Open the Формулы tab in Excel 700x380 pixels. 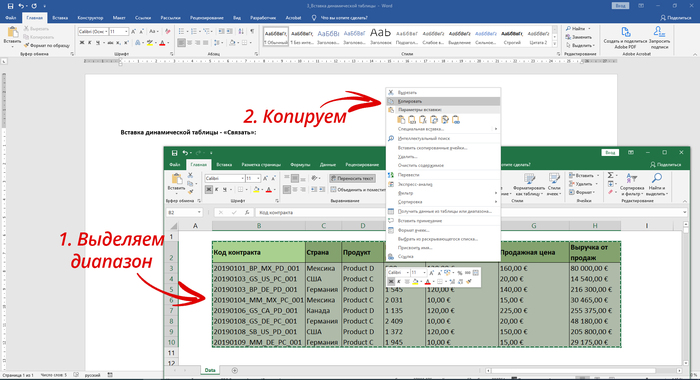click(x=300, y=165)
